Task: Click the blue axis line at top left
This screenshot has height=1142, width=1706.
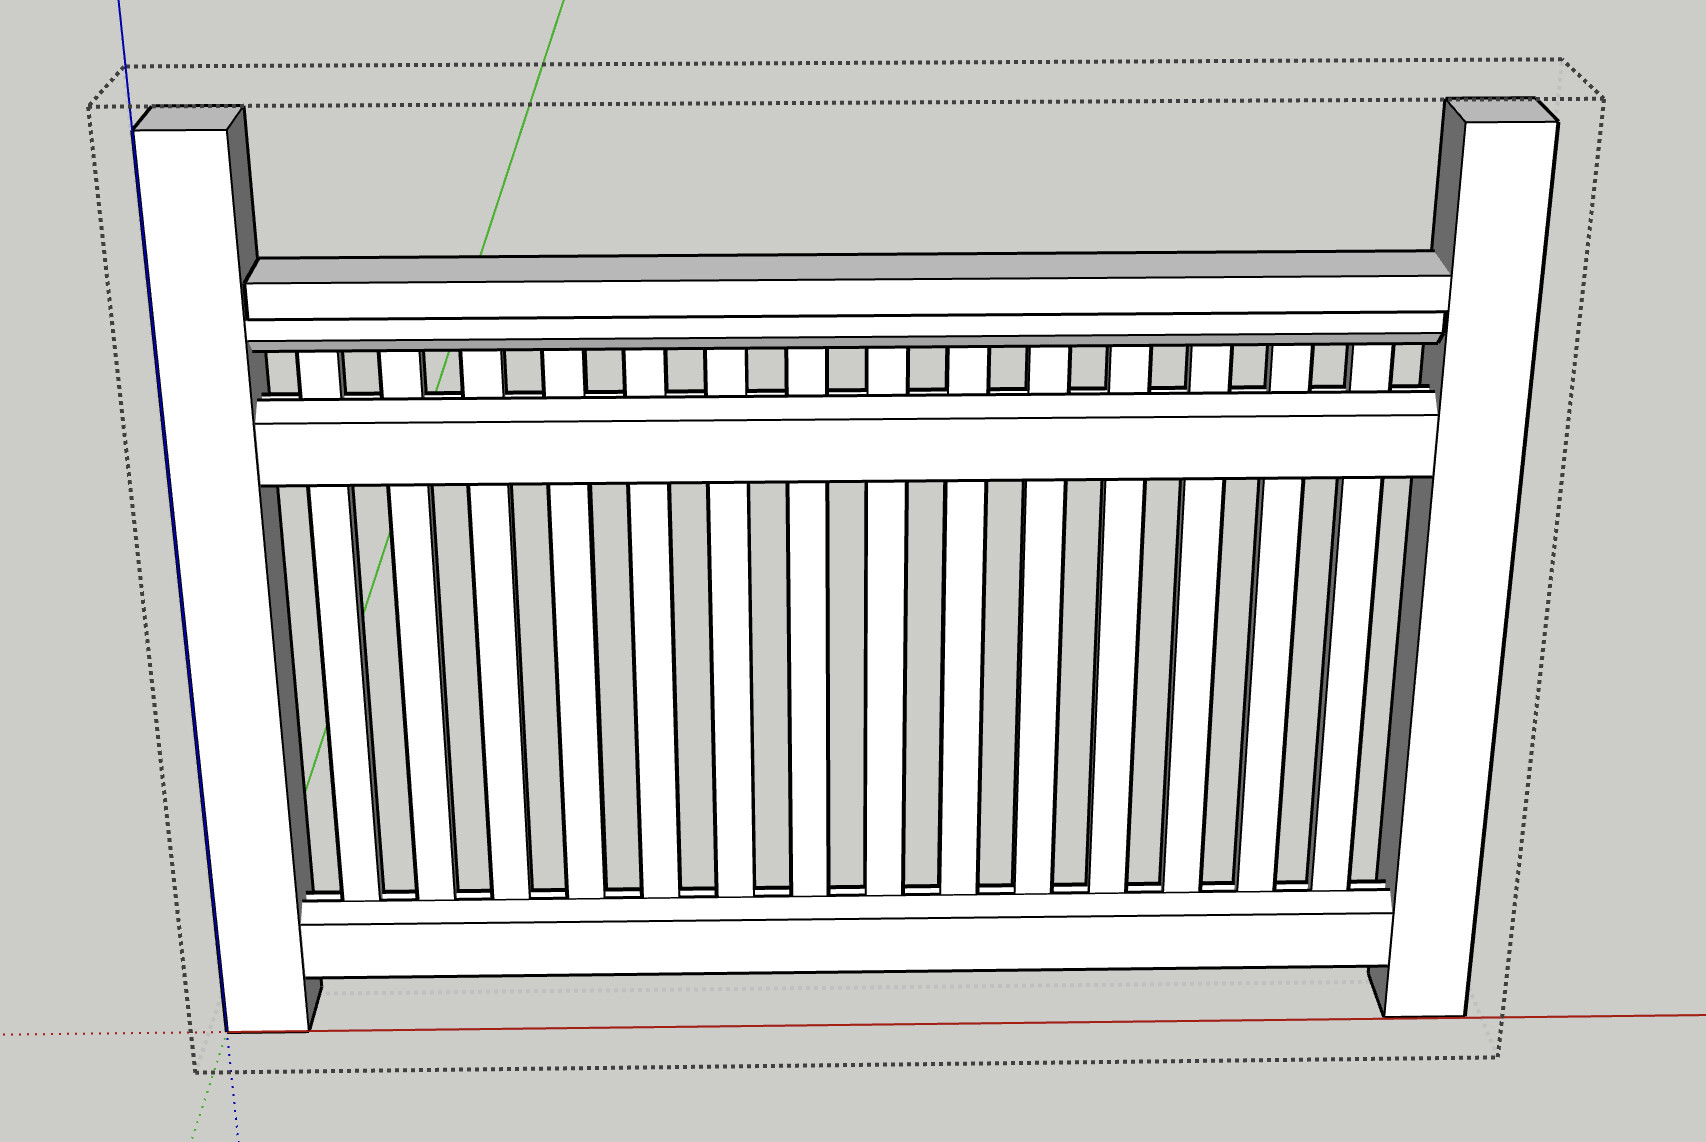Action: pos(124,50)
